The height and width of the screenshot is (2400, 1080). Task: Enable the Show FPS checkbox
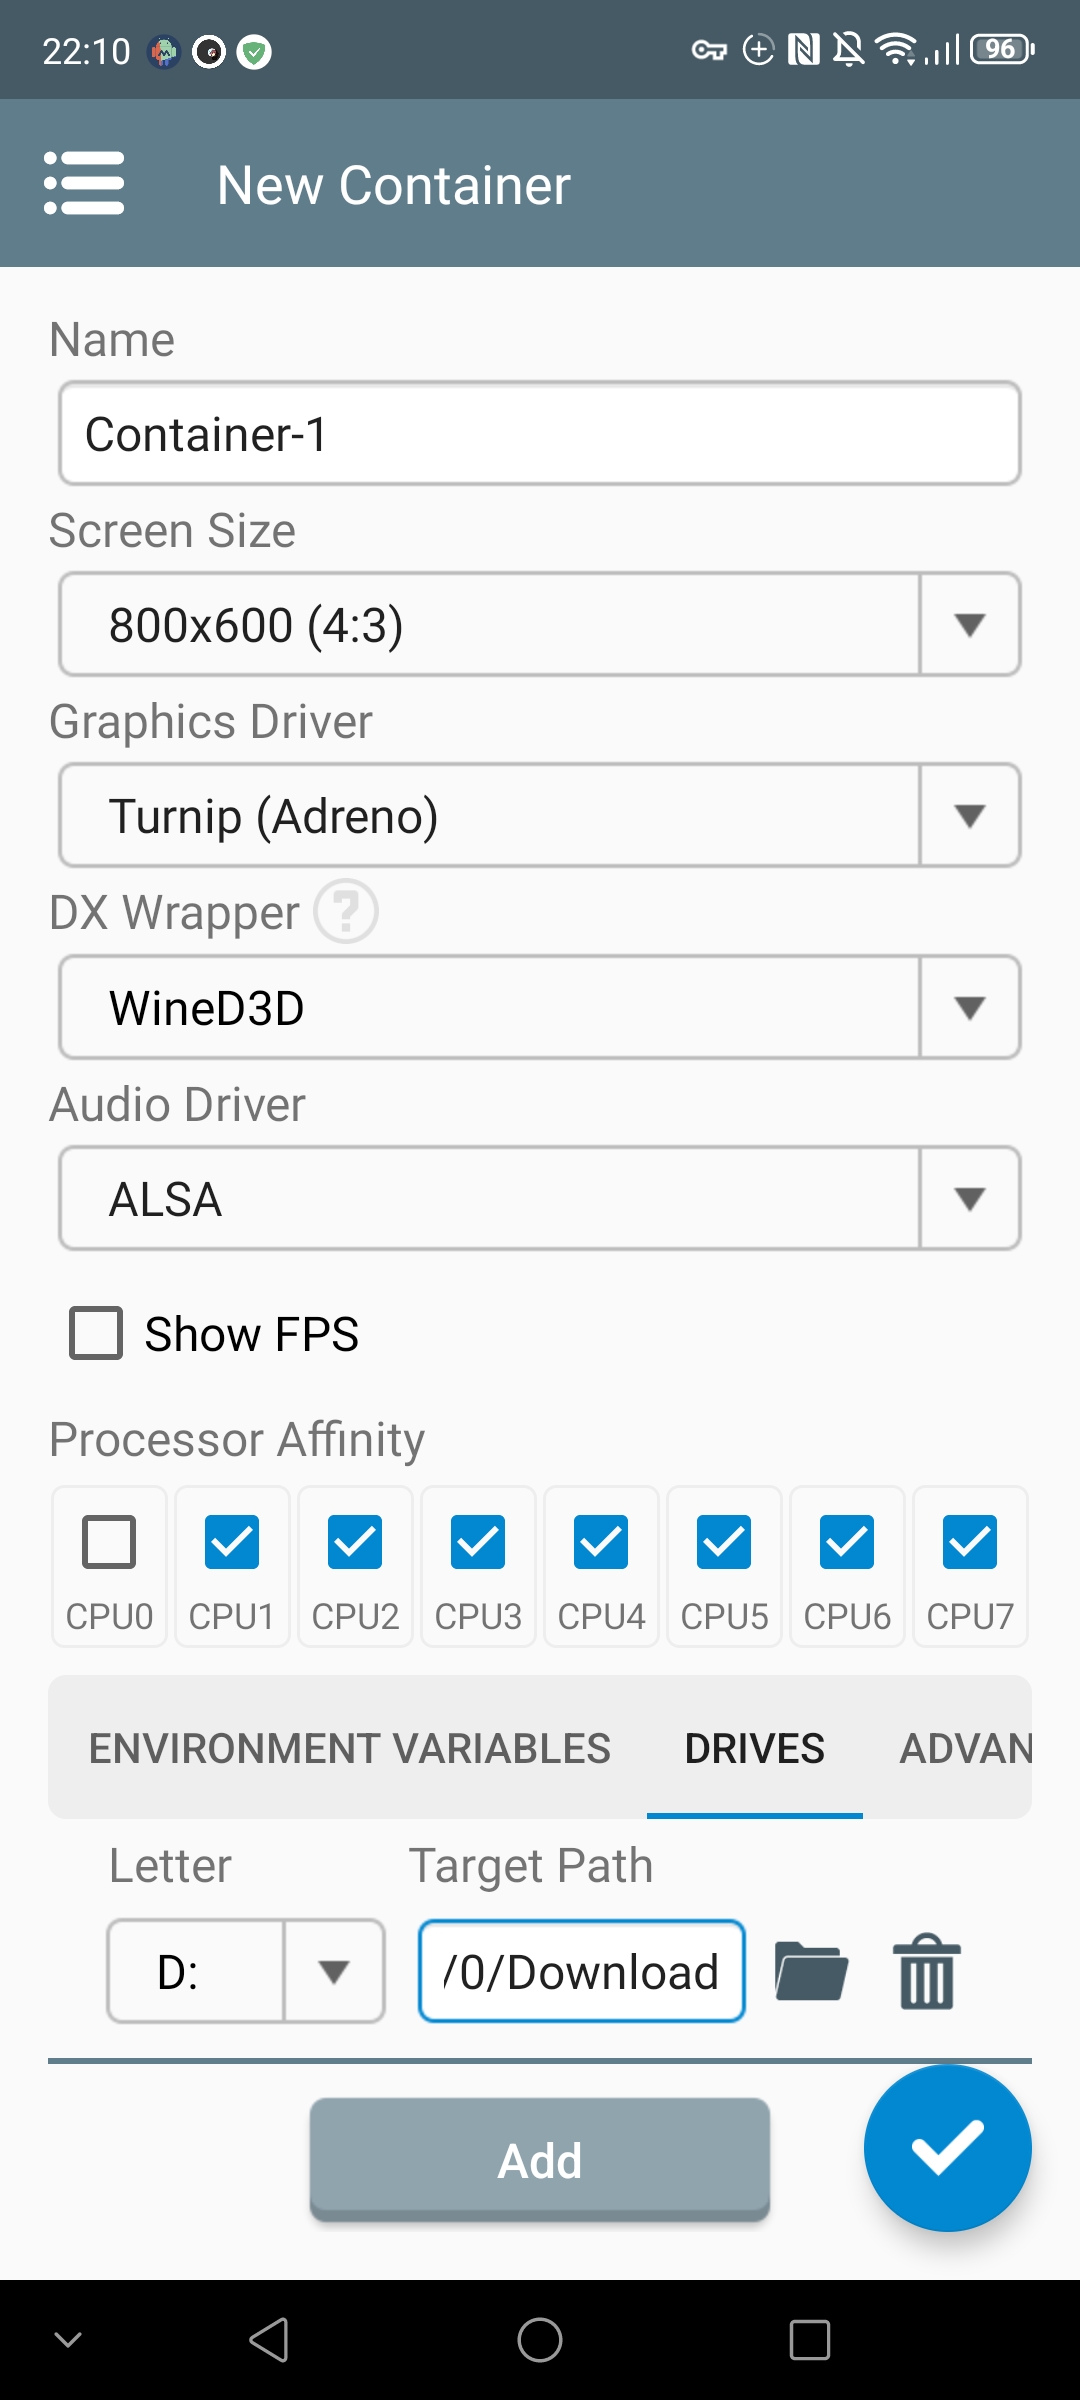click(96, 1333)
